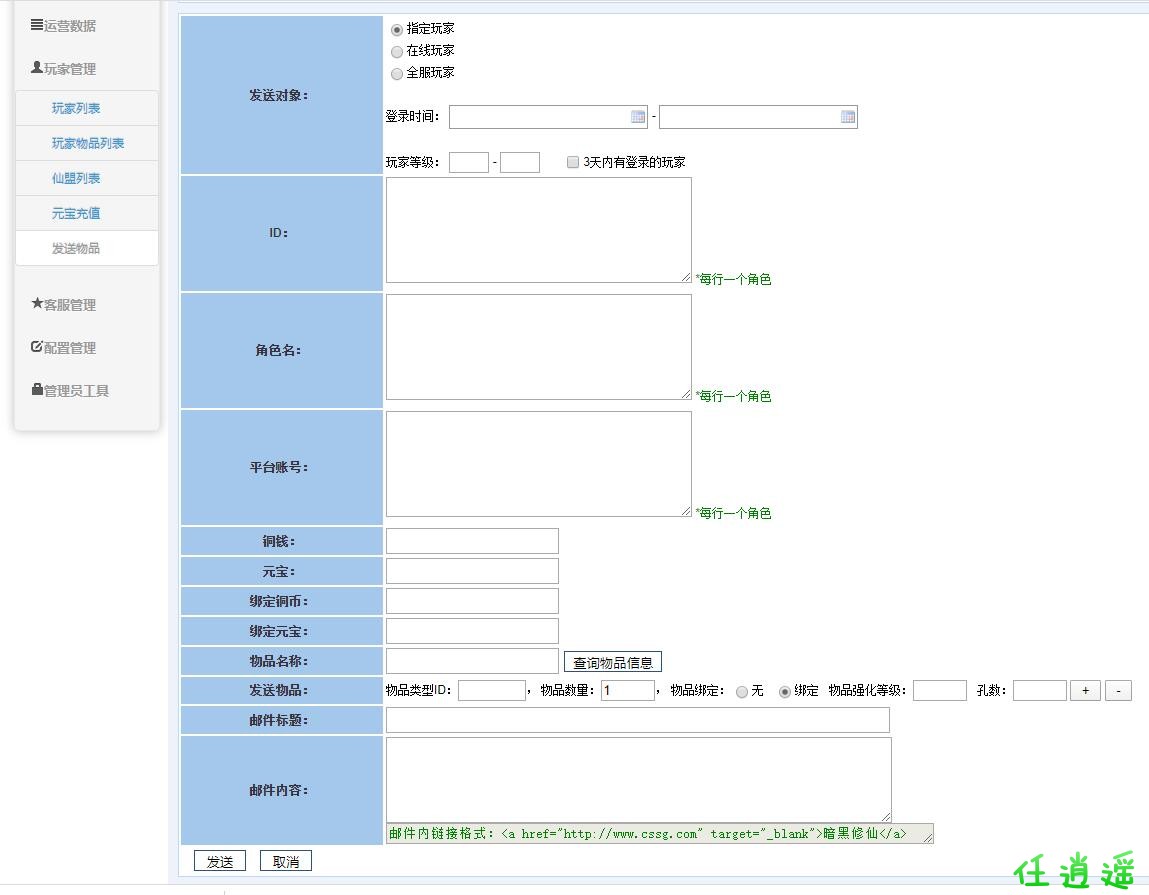
Task: Click the 配置管理 edit icon
Action: pyautogui.click(x=37, y=346)
